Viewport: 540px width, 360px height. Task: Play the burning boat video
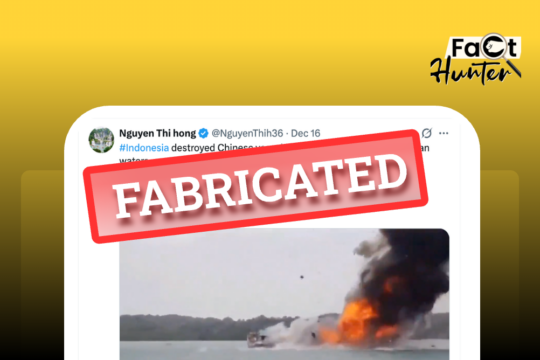(x=284, y=294)
